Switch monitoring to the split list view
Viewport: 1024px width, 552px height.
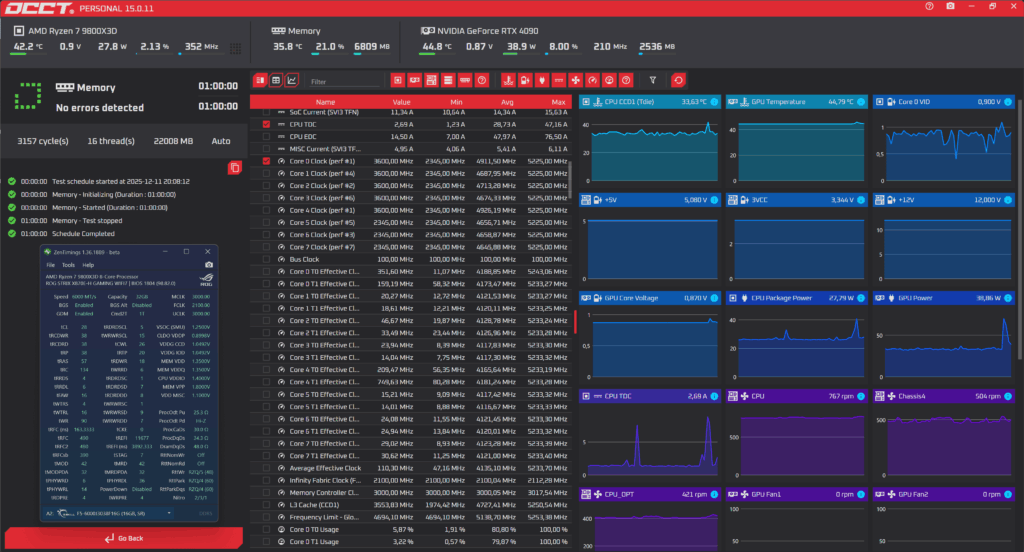260,80
